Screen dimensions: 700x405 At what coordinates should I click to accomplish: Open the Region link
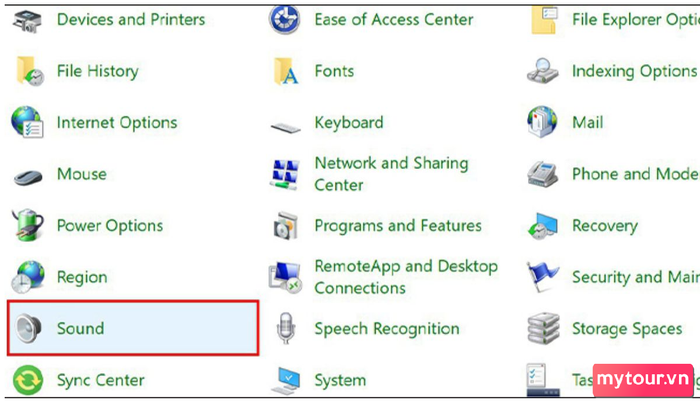tap(82, 277)
